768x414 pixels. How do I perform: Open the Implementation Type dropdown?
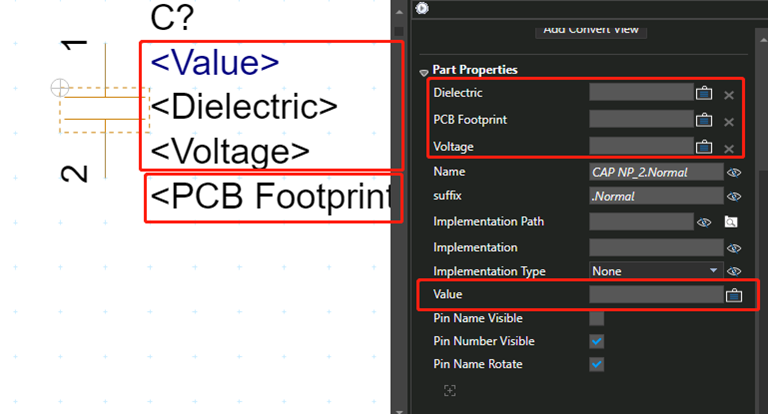coord(655,271)
